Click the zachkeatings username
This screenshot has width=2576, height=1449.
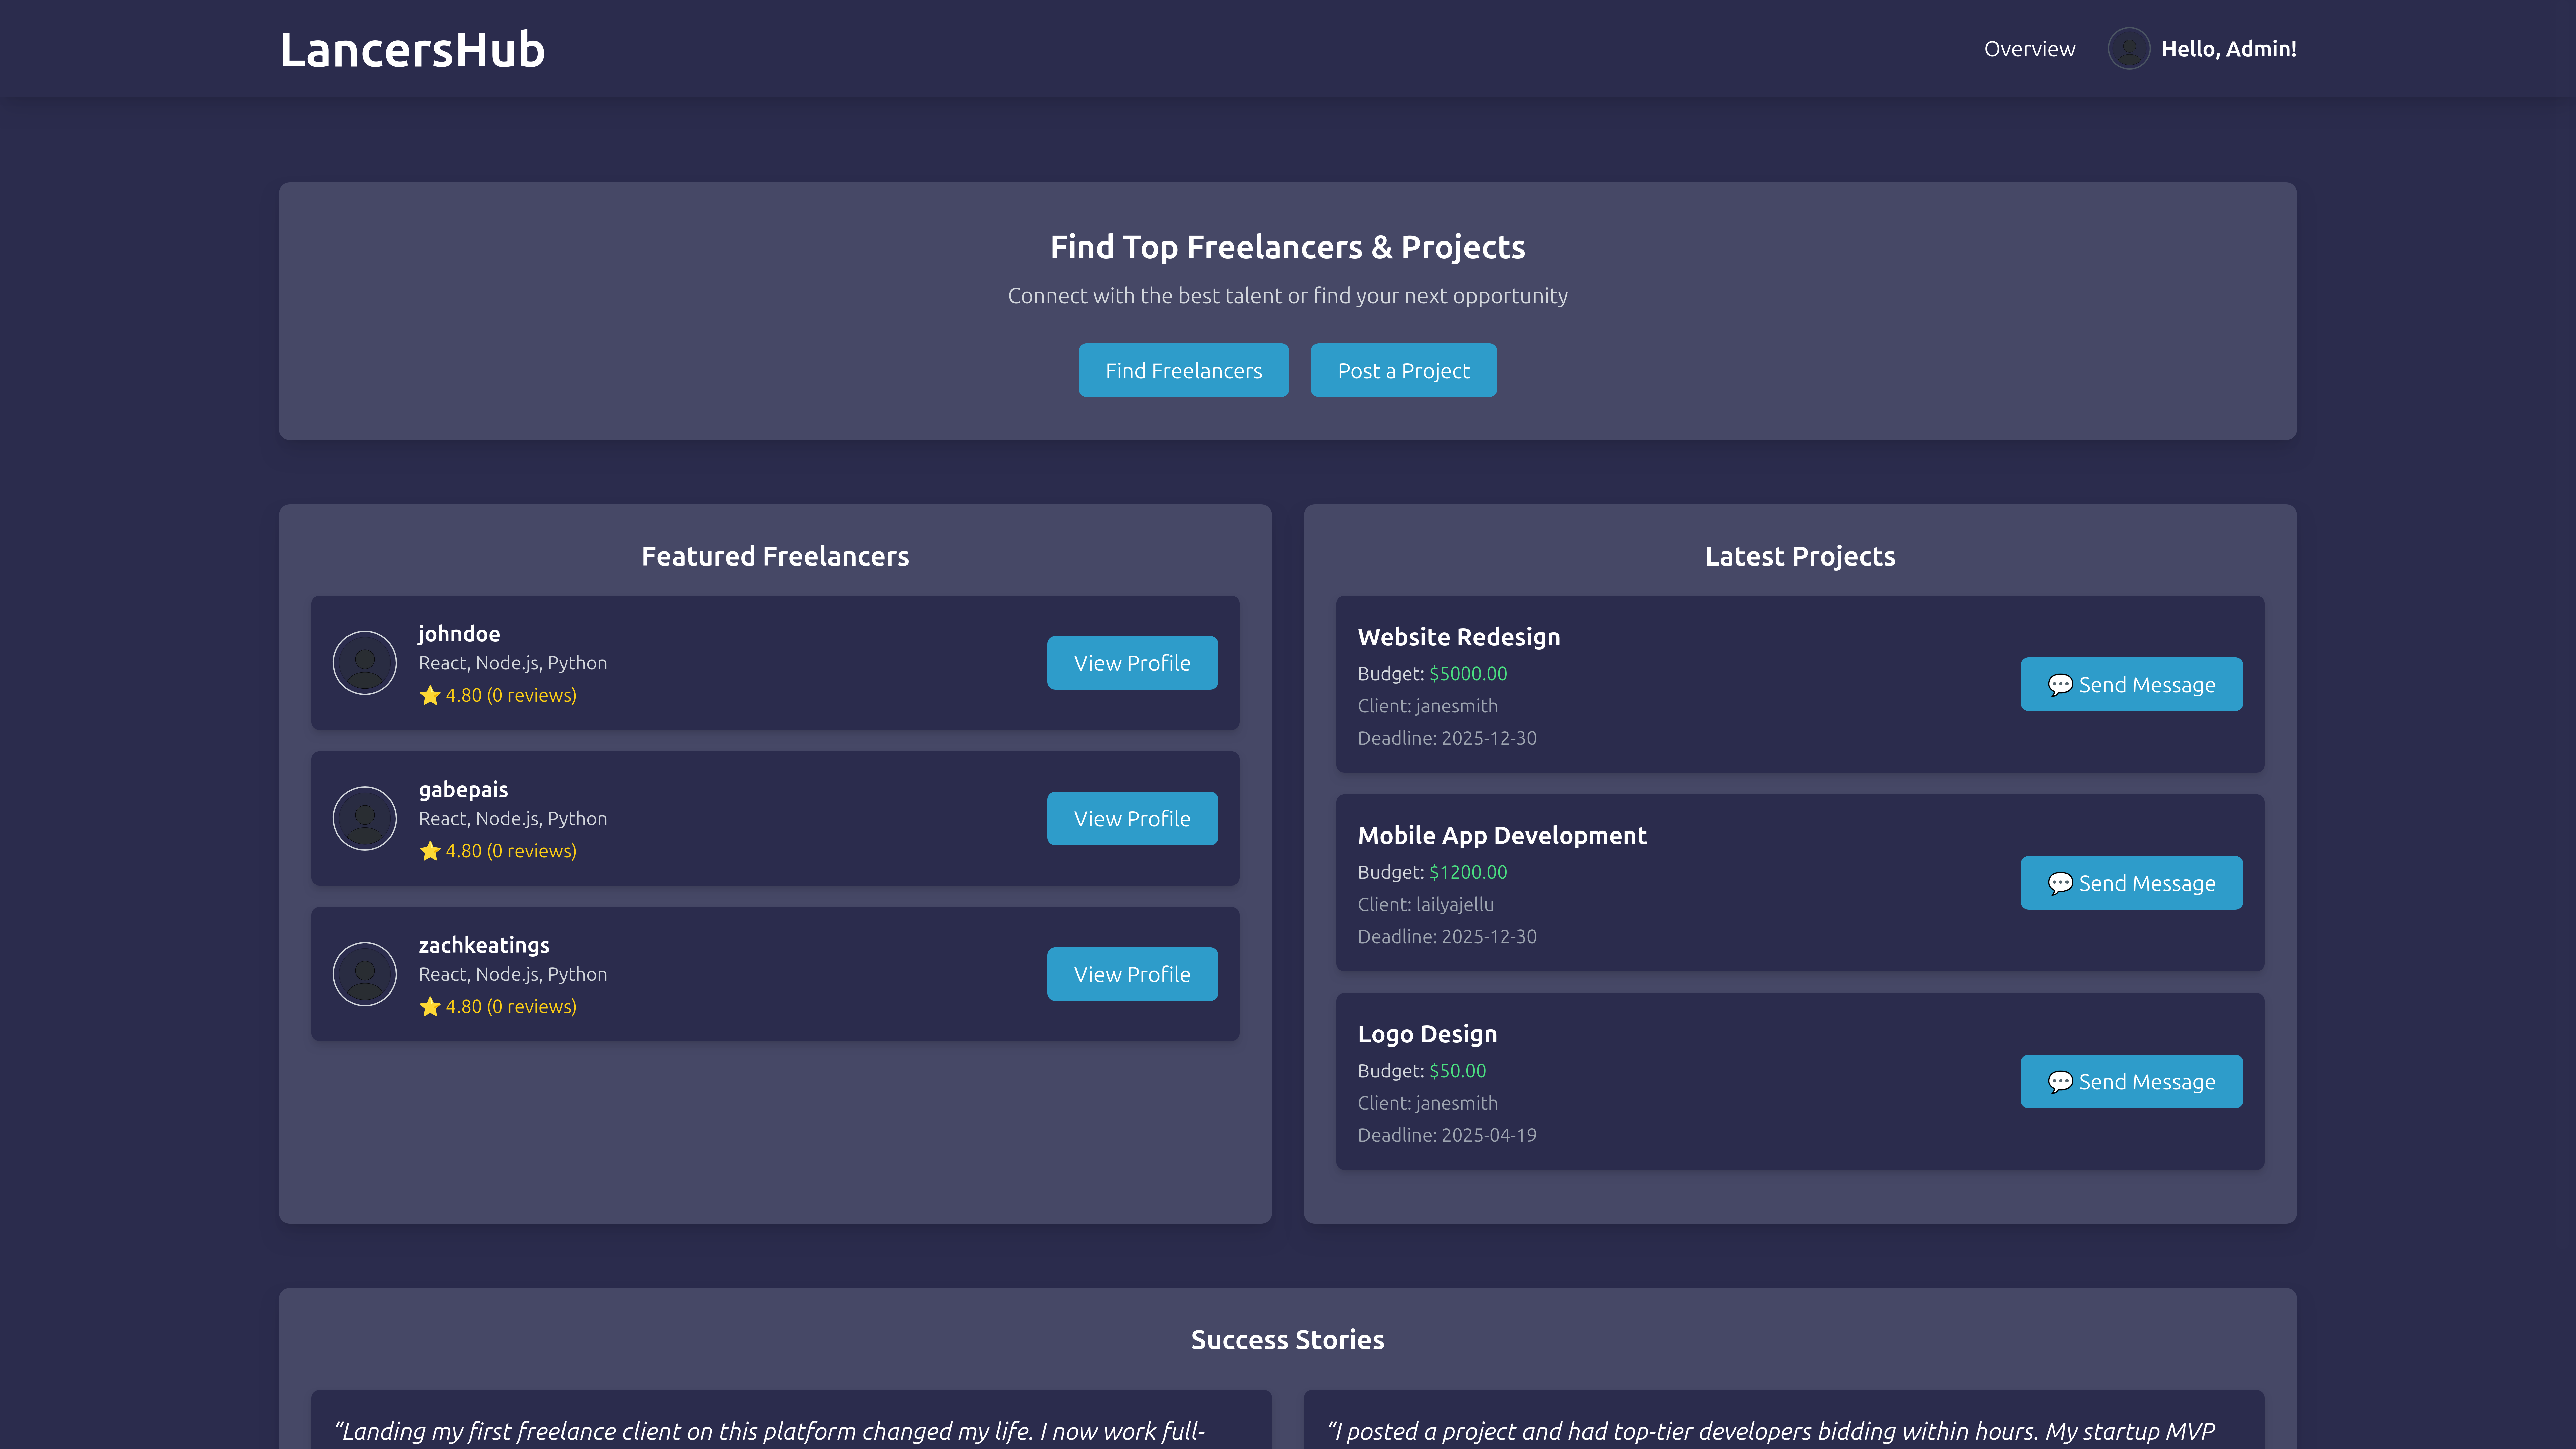click(x=484, y=945)
